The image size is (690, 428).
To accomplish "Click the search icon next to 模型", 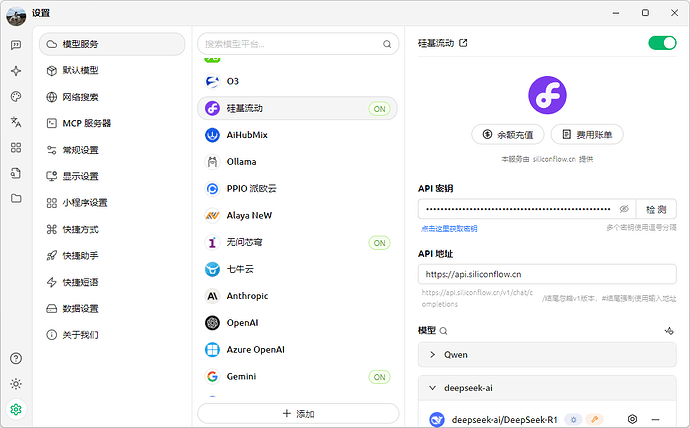I will coord(444,331).
